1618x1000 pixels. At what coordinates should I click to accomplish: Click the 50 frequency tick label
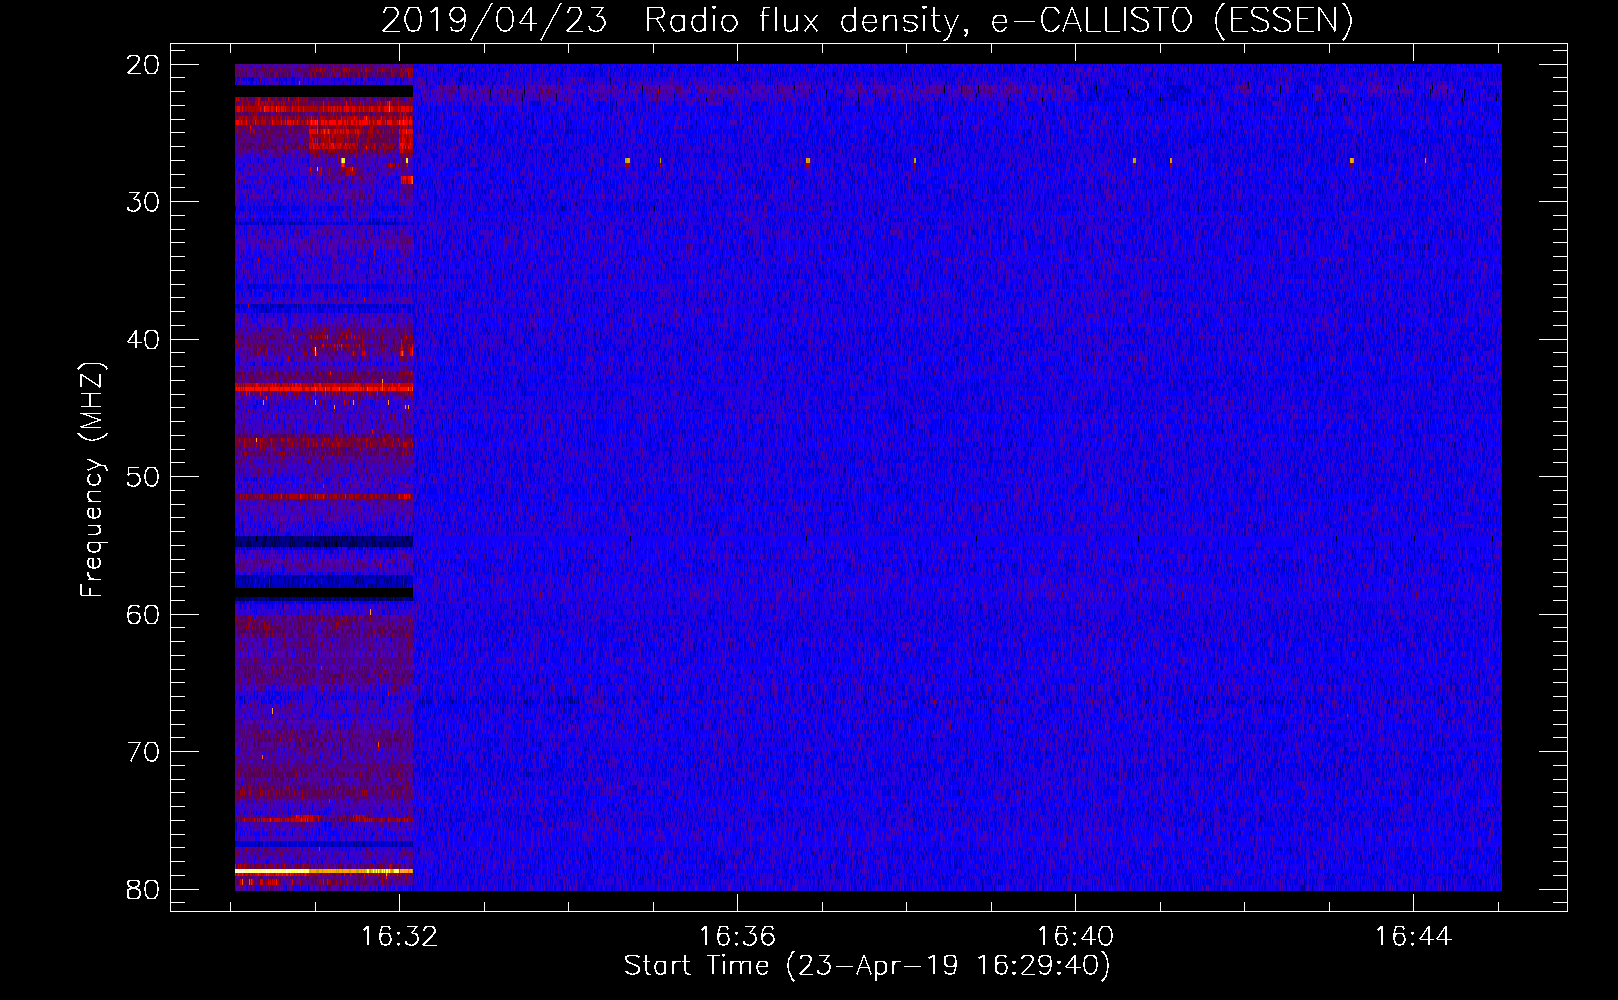point(143,477)
